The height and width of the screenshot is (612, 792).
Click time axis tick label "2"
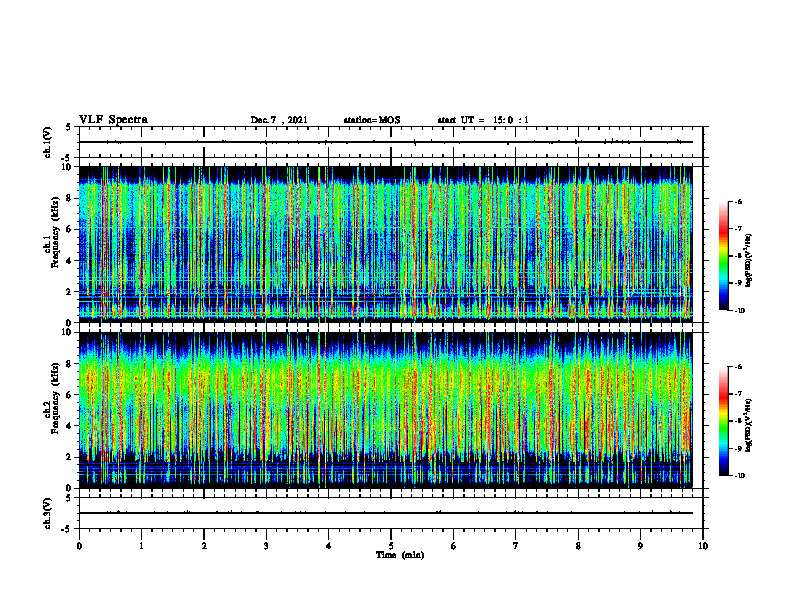[204, 546]
